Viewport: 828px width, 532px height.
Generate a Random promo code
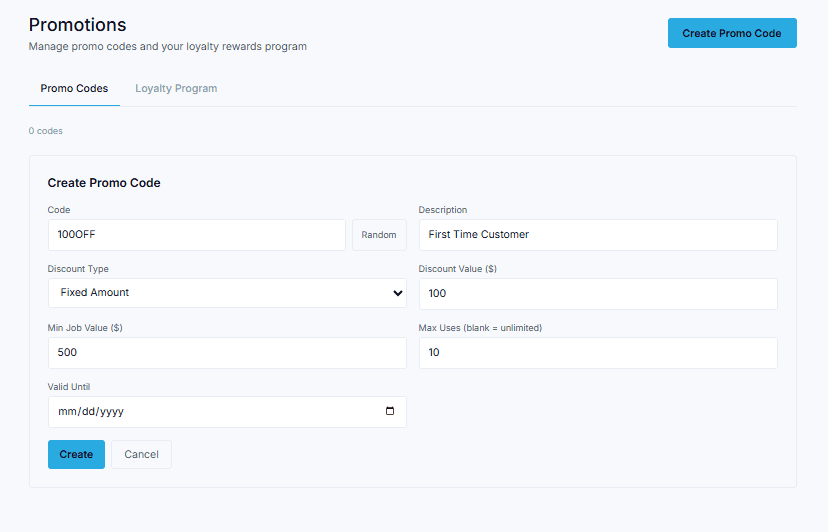pyautogui.click(x=379, y=235)
